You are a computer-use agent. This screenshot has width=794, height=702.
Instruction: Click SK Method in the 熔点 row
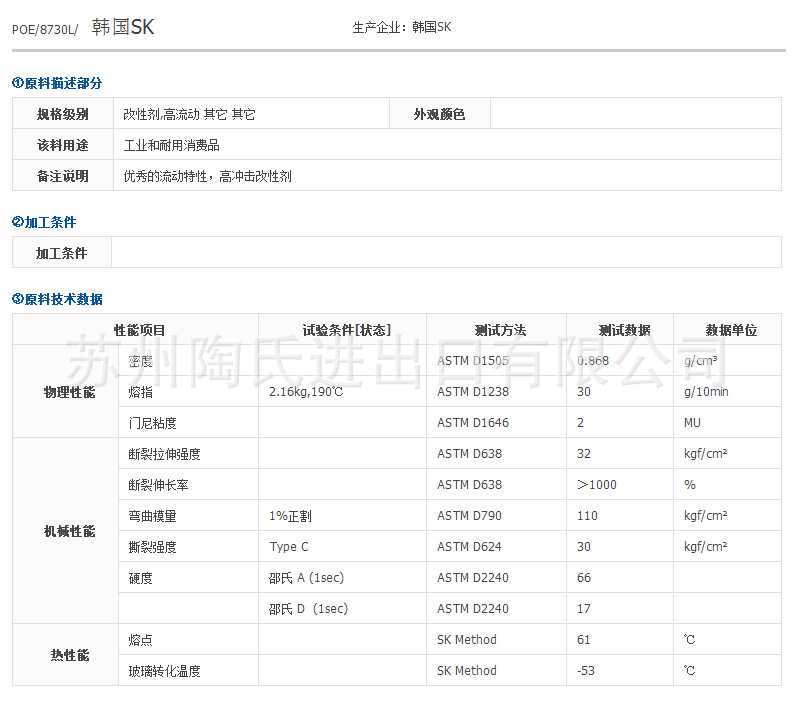467,639
